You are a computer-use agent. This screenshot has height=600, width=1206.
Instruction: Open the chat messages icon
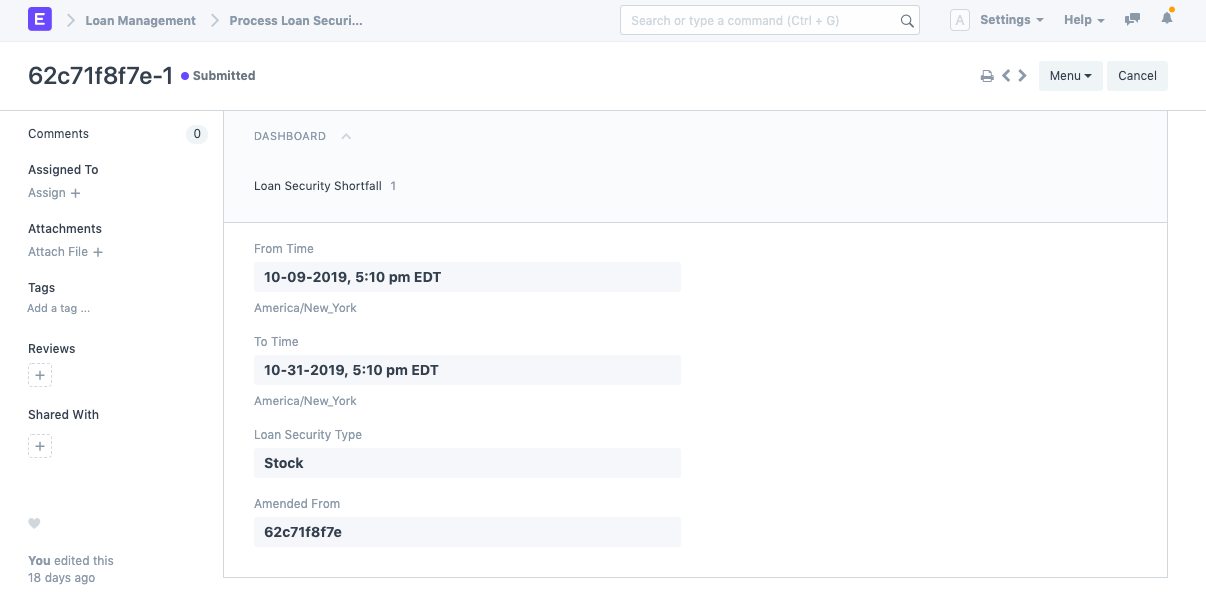pyautogui.click(x=1132, y=20)
